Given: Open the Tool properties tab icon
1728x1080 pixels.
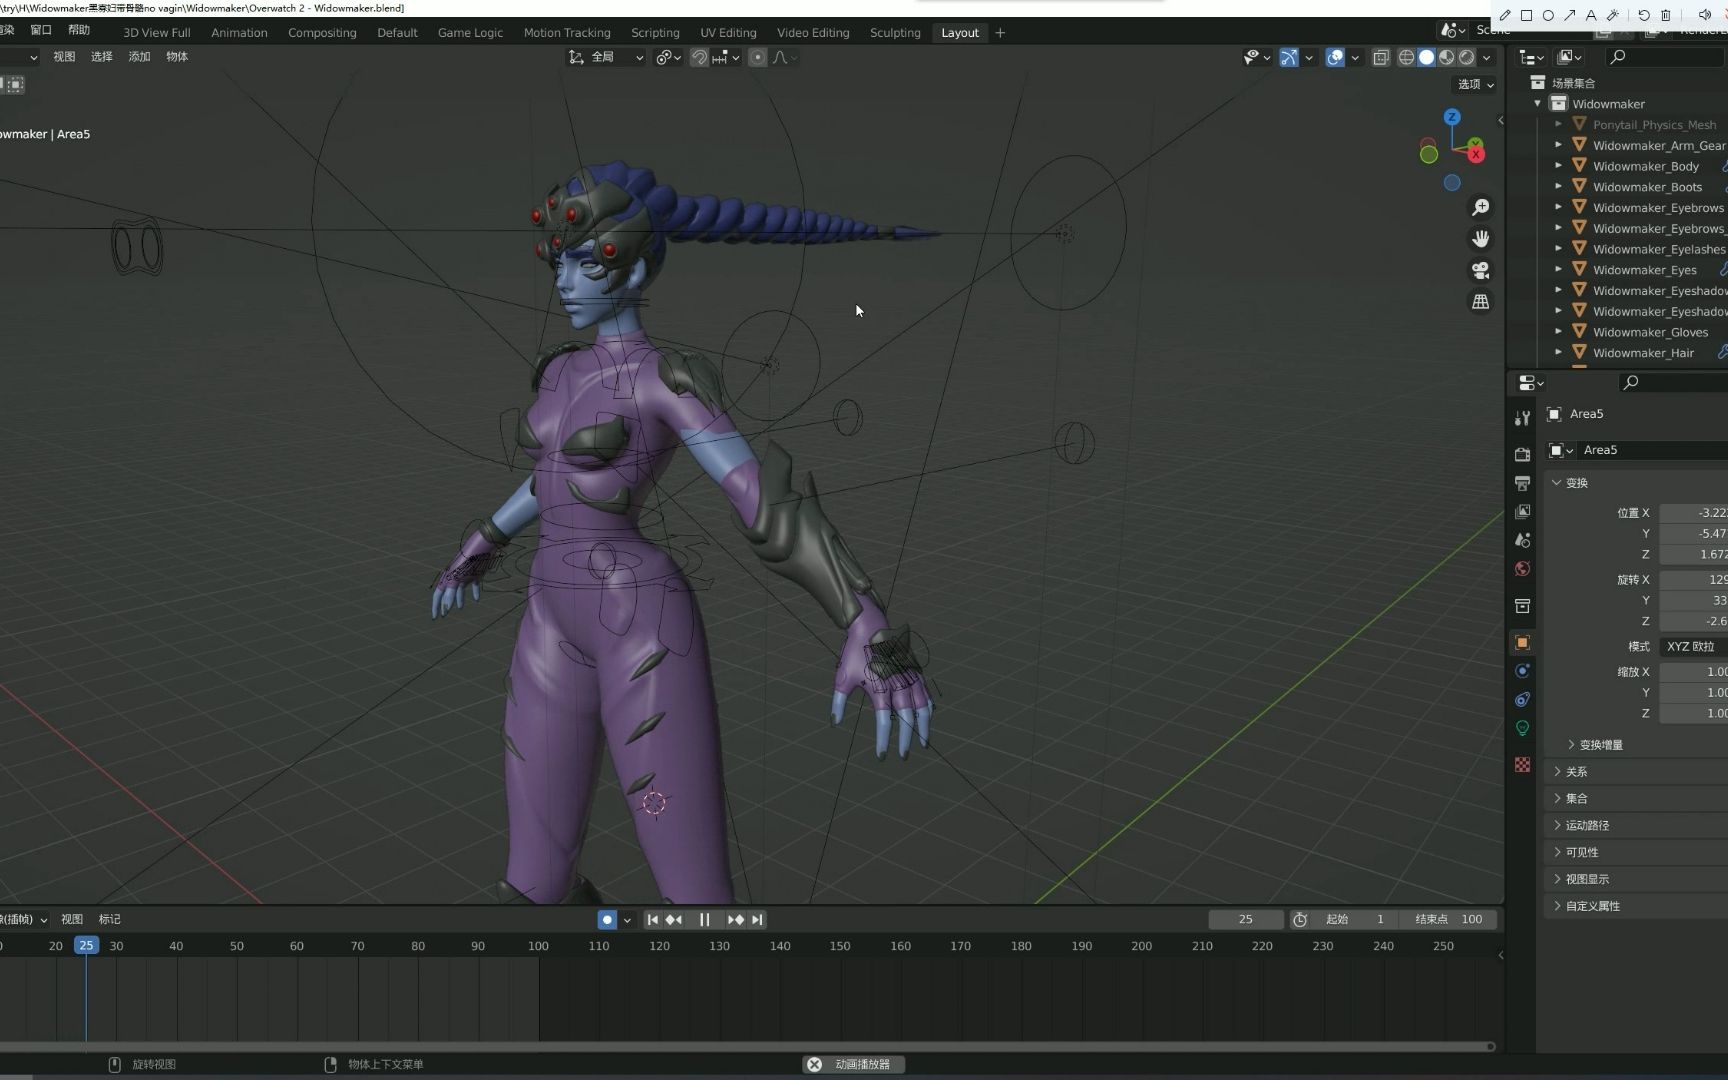Looking at the screenshot, I should 1522,418.
